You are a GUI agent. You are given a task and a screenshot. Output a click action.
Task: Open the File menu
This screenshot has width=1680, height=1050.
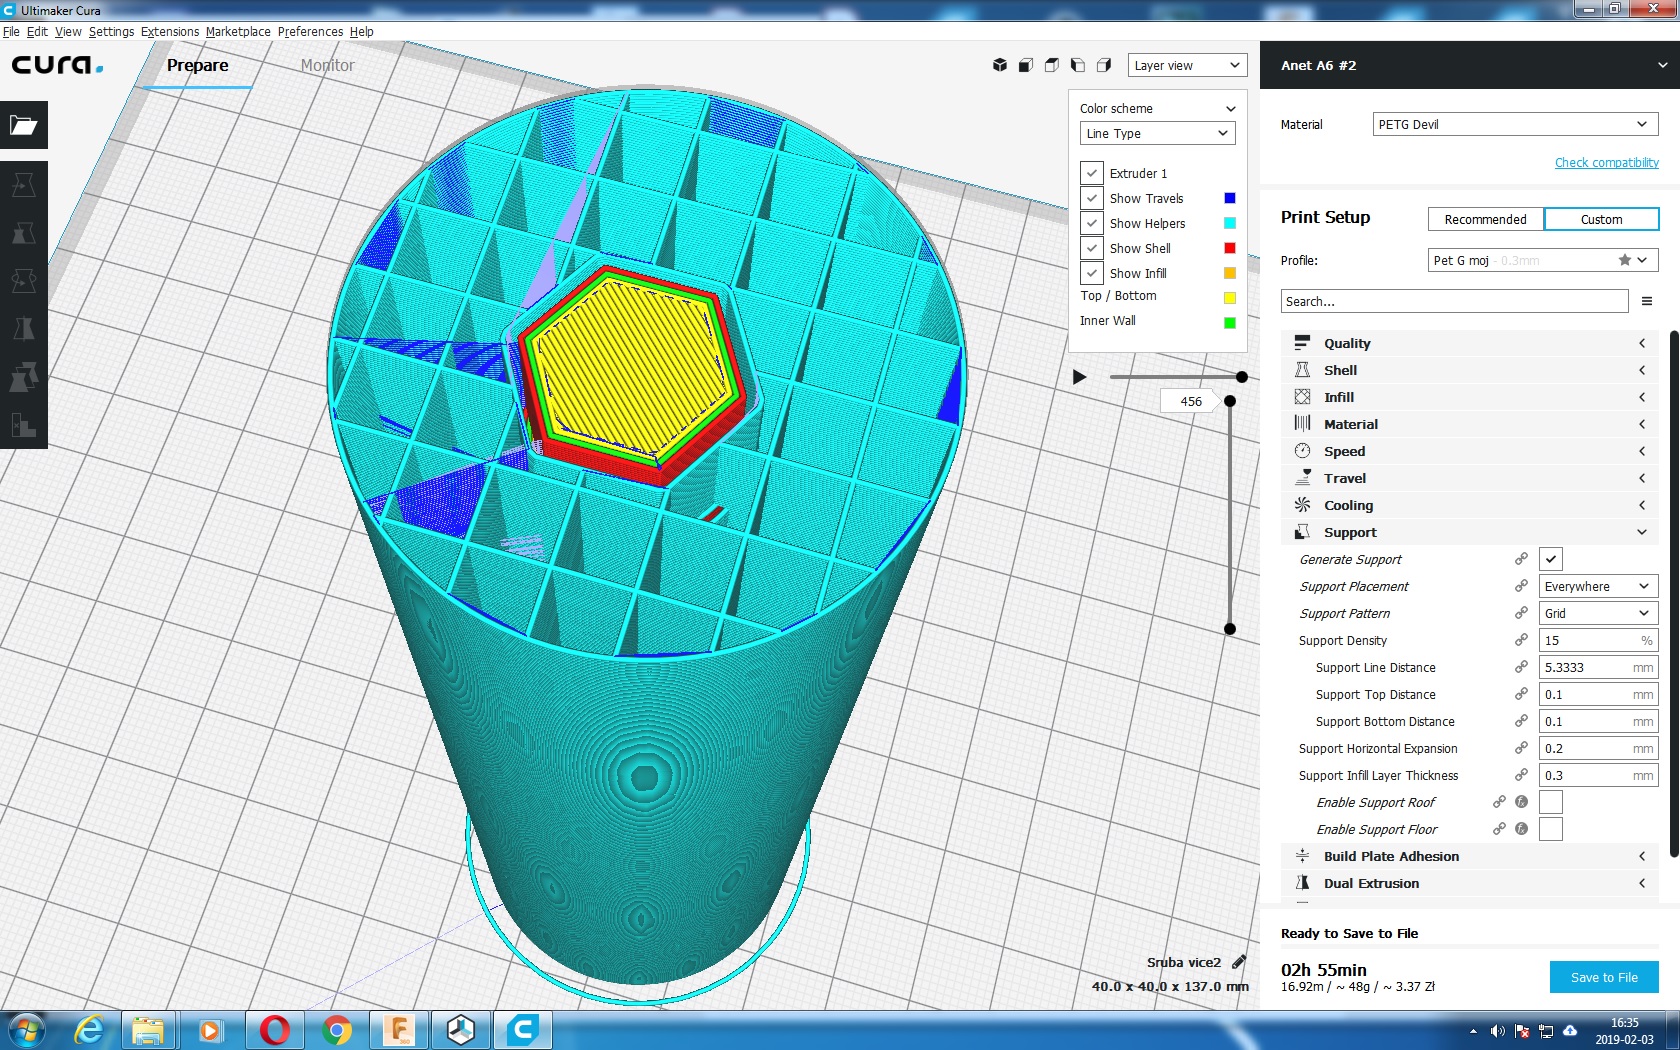11,32
